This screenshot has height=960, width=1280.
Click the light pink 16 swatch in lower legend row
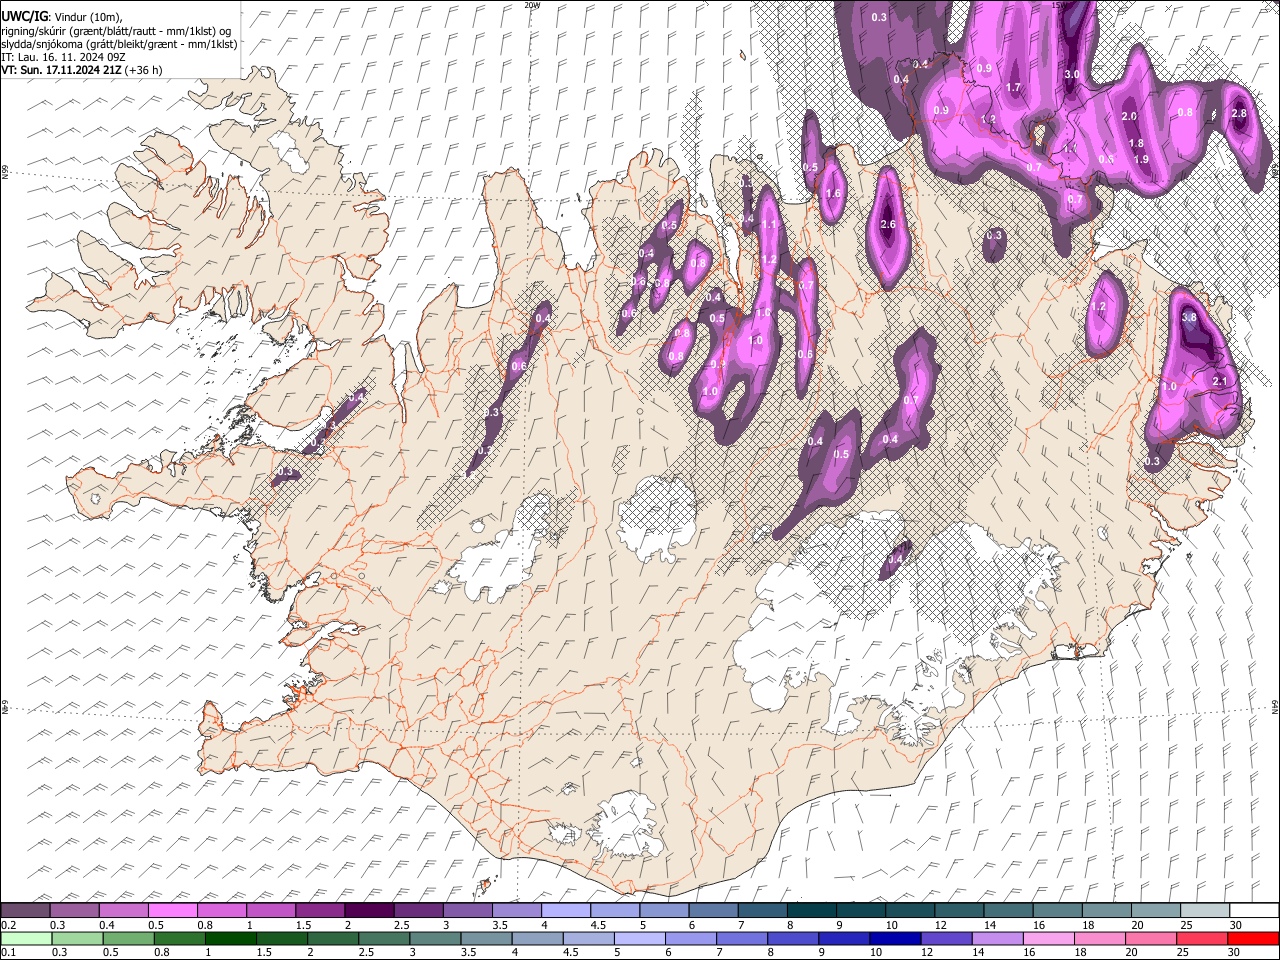[1049, 939]
